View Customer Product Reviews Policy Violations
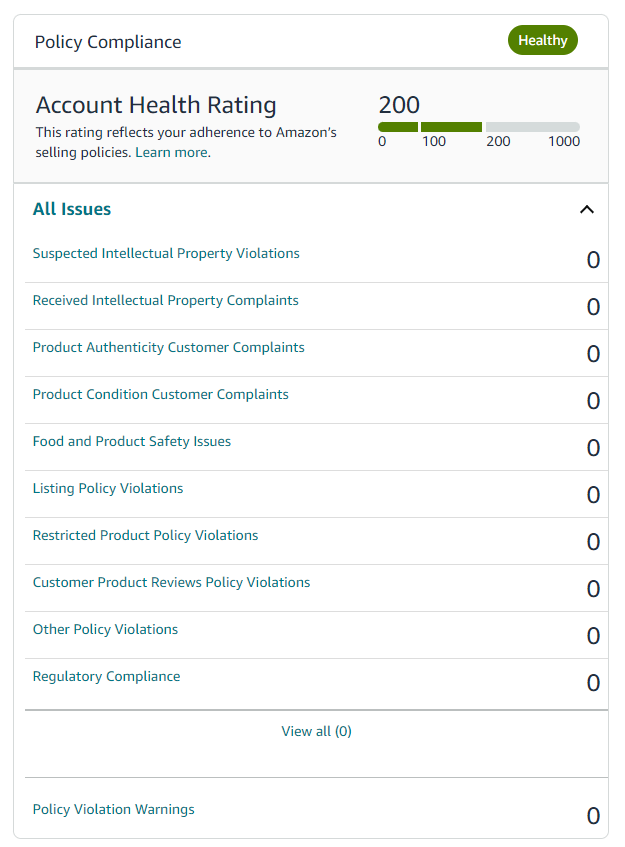The height and width of the screenshot is (847, 625). coord(171,582)
